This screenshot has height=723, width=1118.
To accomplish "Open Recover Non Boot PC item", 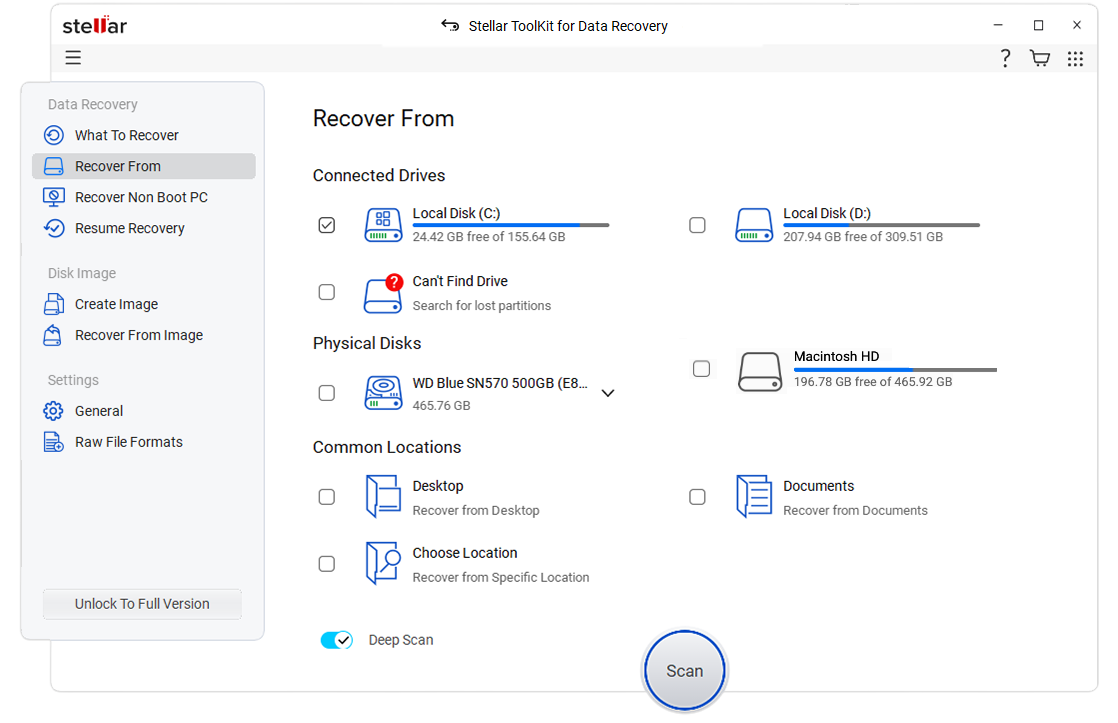I will pyautogui.click(x=144, y=197).
